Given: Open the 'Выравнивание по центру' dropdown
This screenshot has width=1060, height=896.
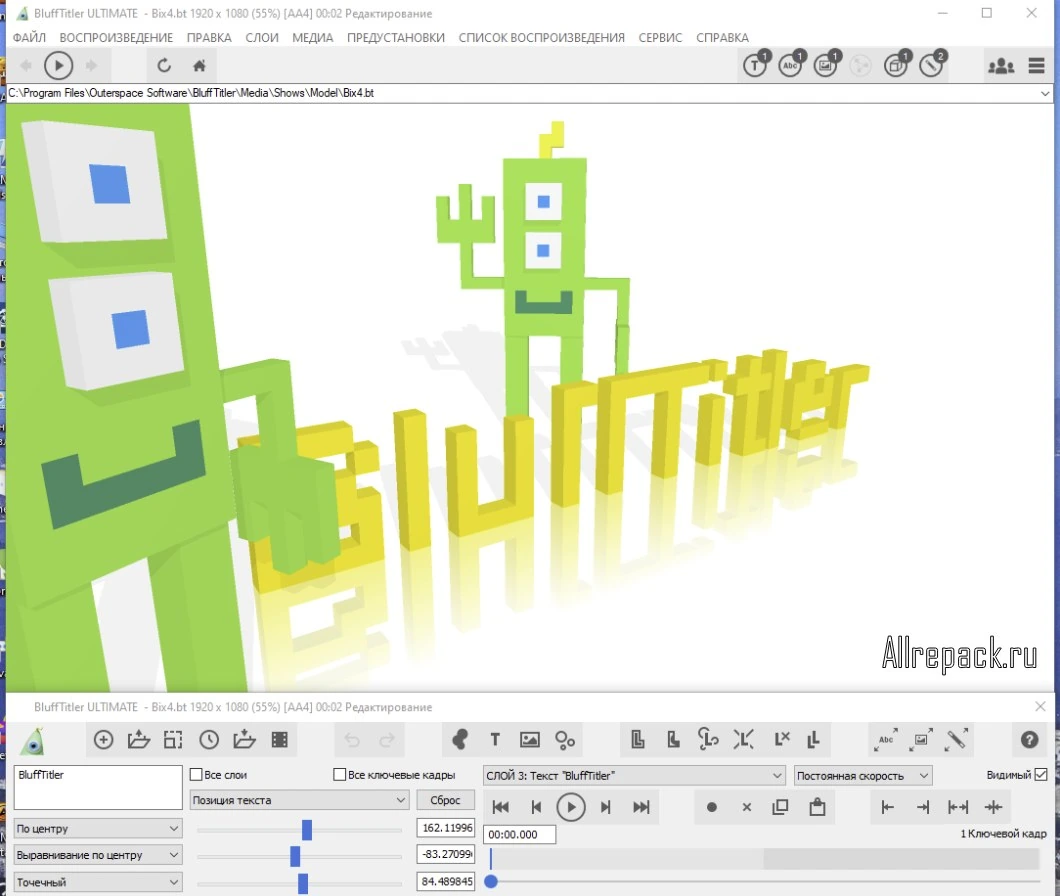Looking at the screenshot, I should pyautogui.click(x=98, y=855).
